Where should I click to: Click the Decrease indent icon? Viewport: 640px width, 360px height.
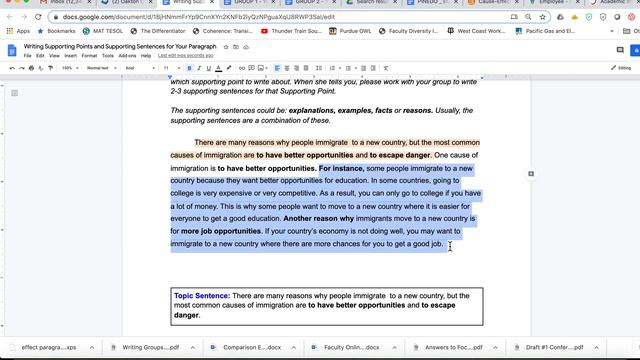[x=363, y=68]
